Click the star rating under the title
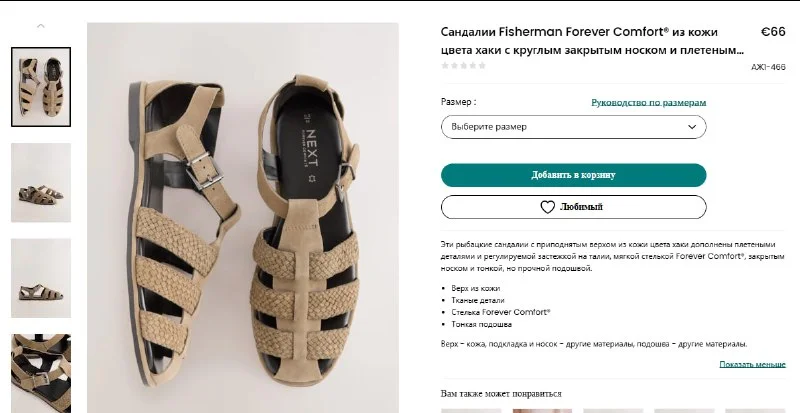The width and height of the screenshot is (800, 413). pos(464,66)
